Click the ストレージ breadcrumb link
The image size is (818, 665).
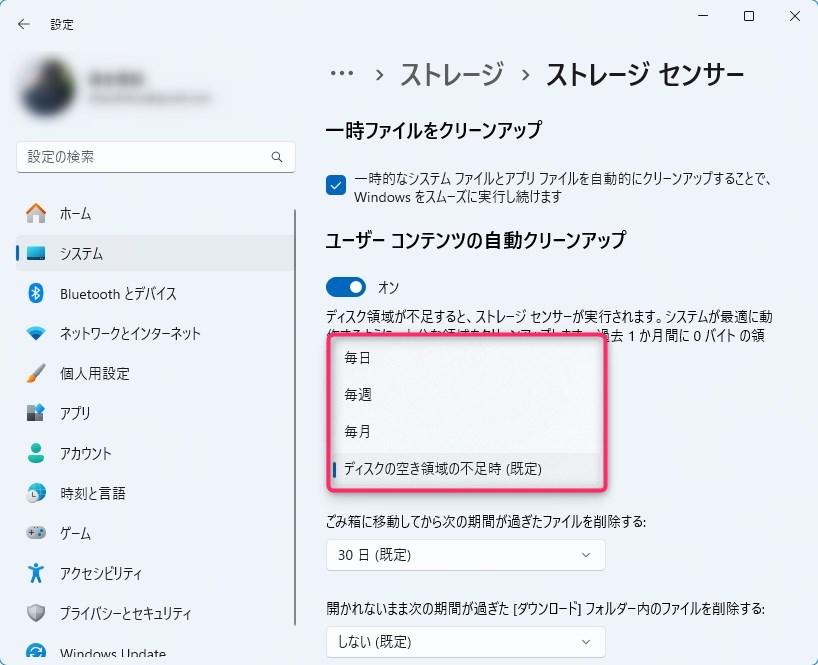451,74
